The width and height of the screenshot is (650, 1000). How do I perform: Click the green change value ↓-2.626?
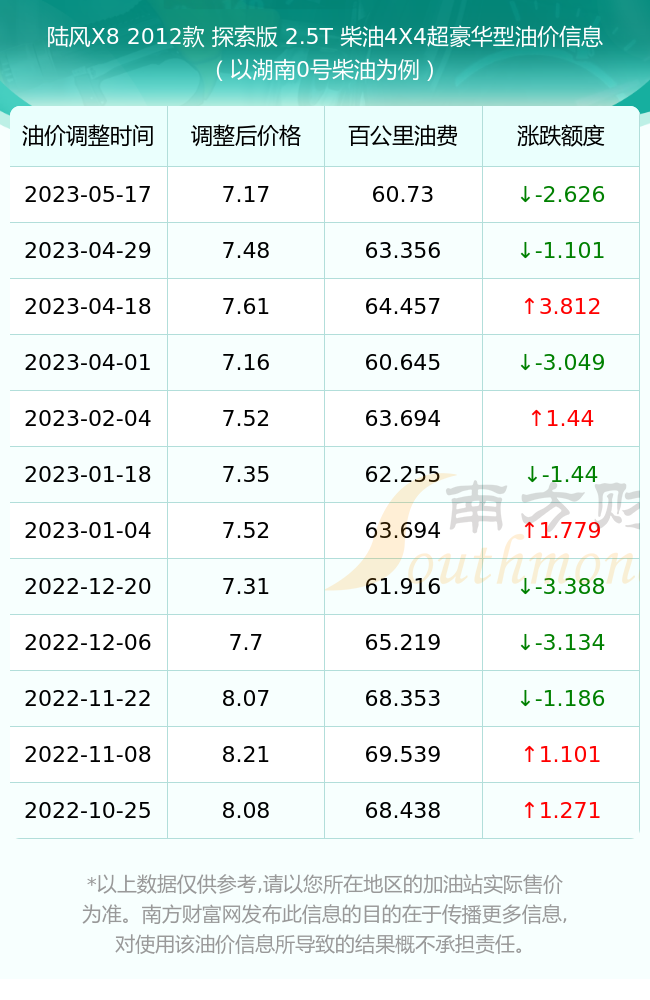point(561,195)
